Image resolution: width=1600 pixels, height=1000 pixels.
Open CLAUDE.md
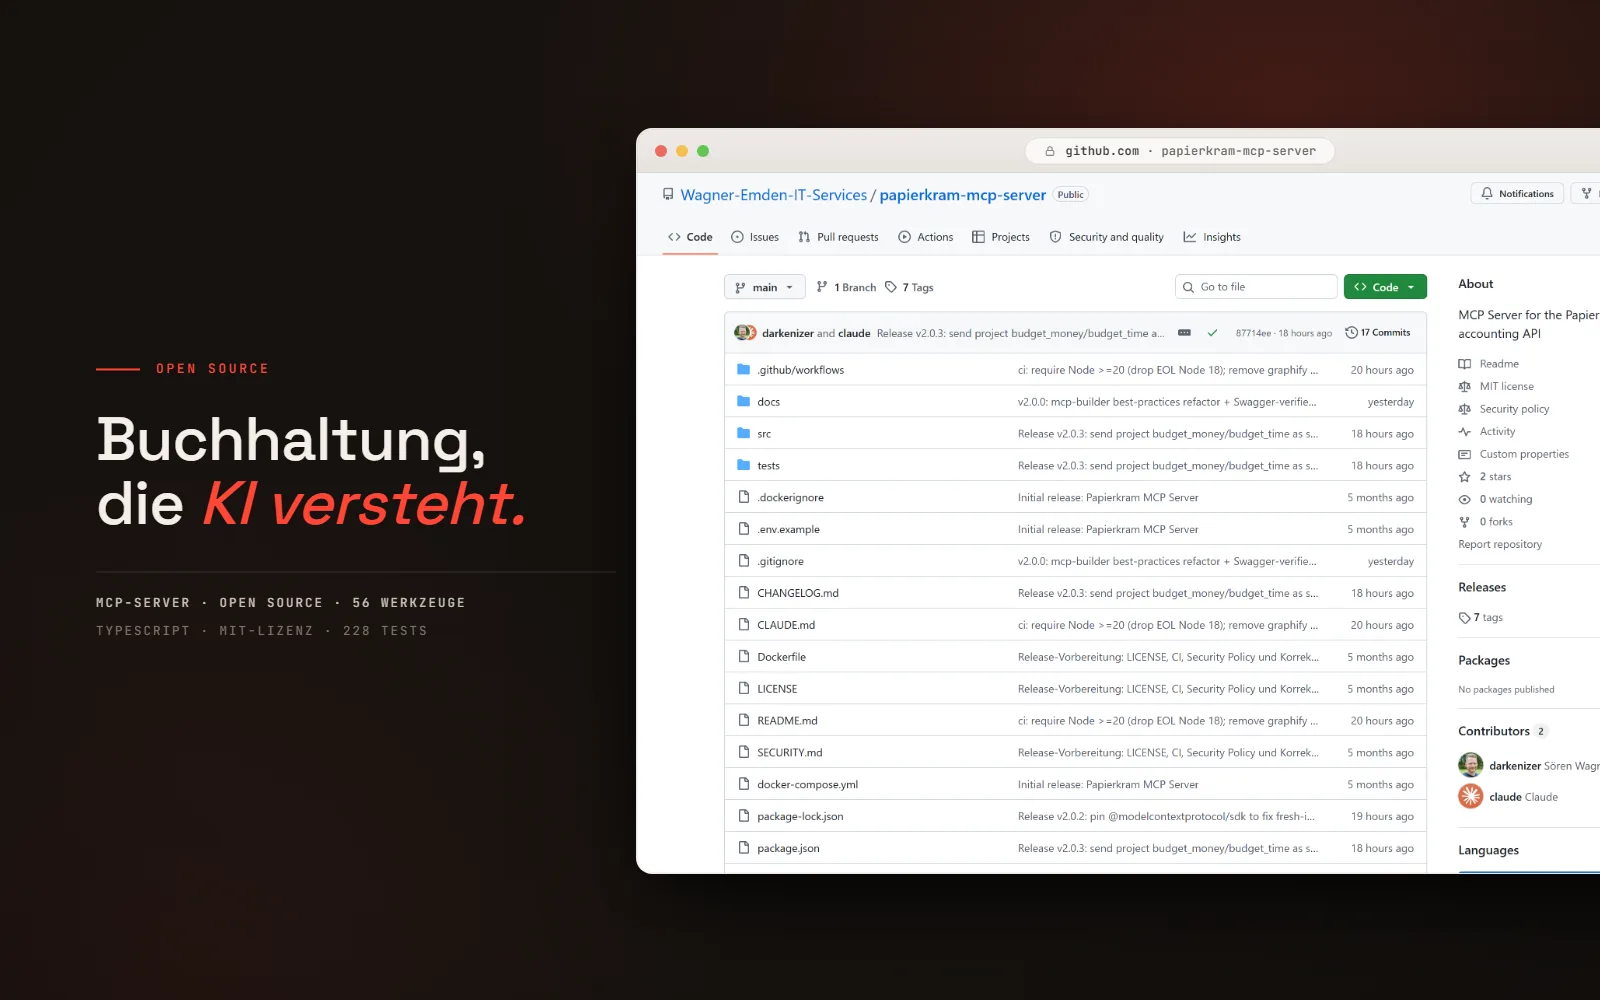point(786,625)
